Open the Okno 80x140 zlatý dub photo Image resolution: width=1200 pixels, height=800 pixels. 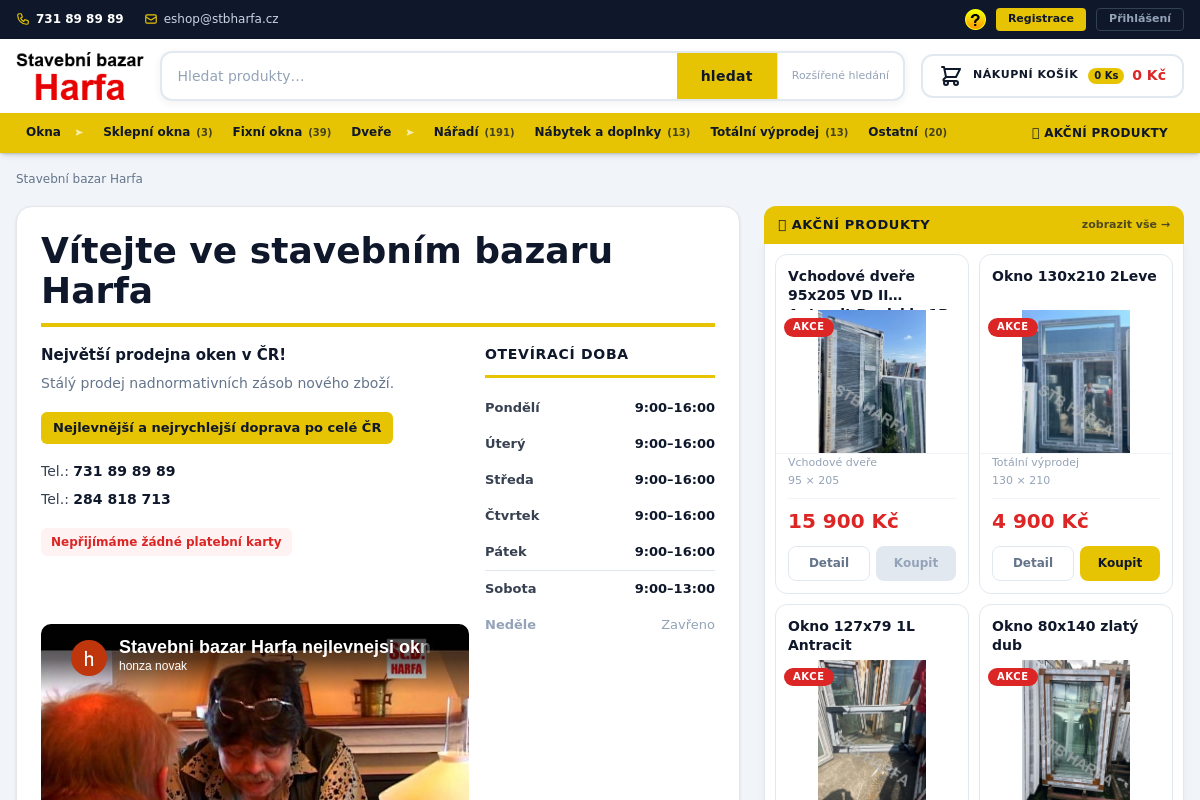tap(1076, 730)
